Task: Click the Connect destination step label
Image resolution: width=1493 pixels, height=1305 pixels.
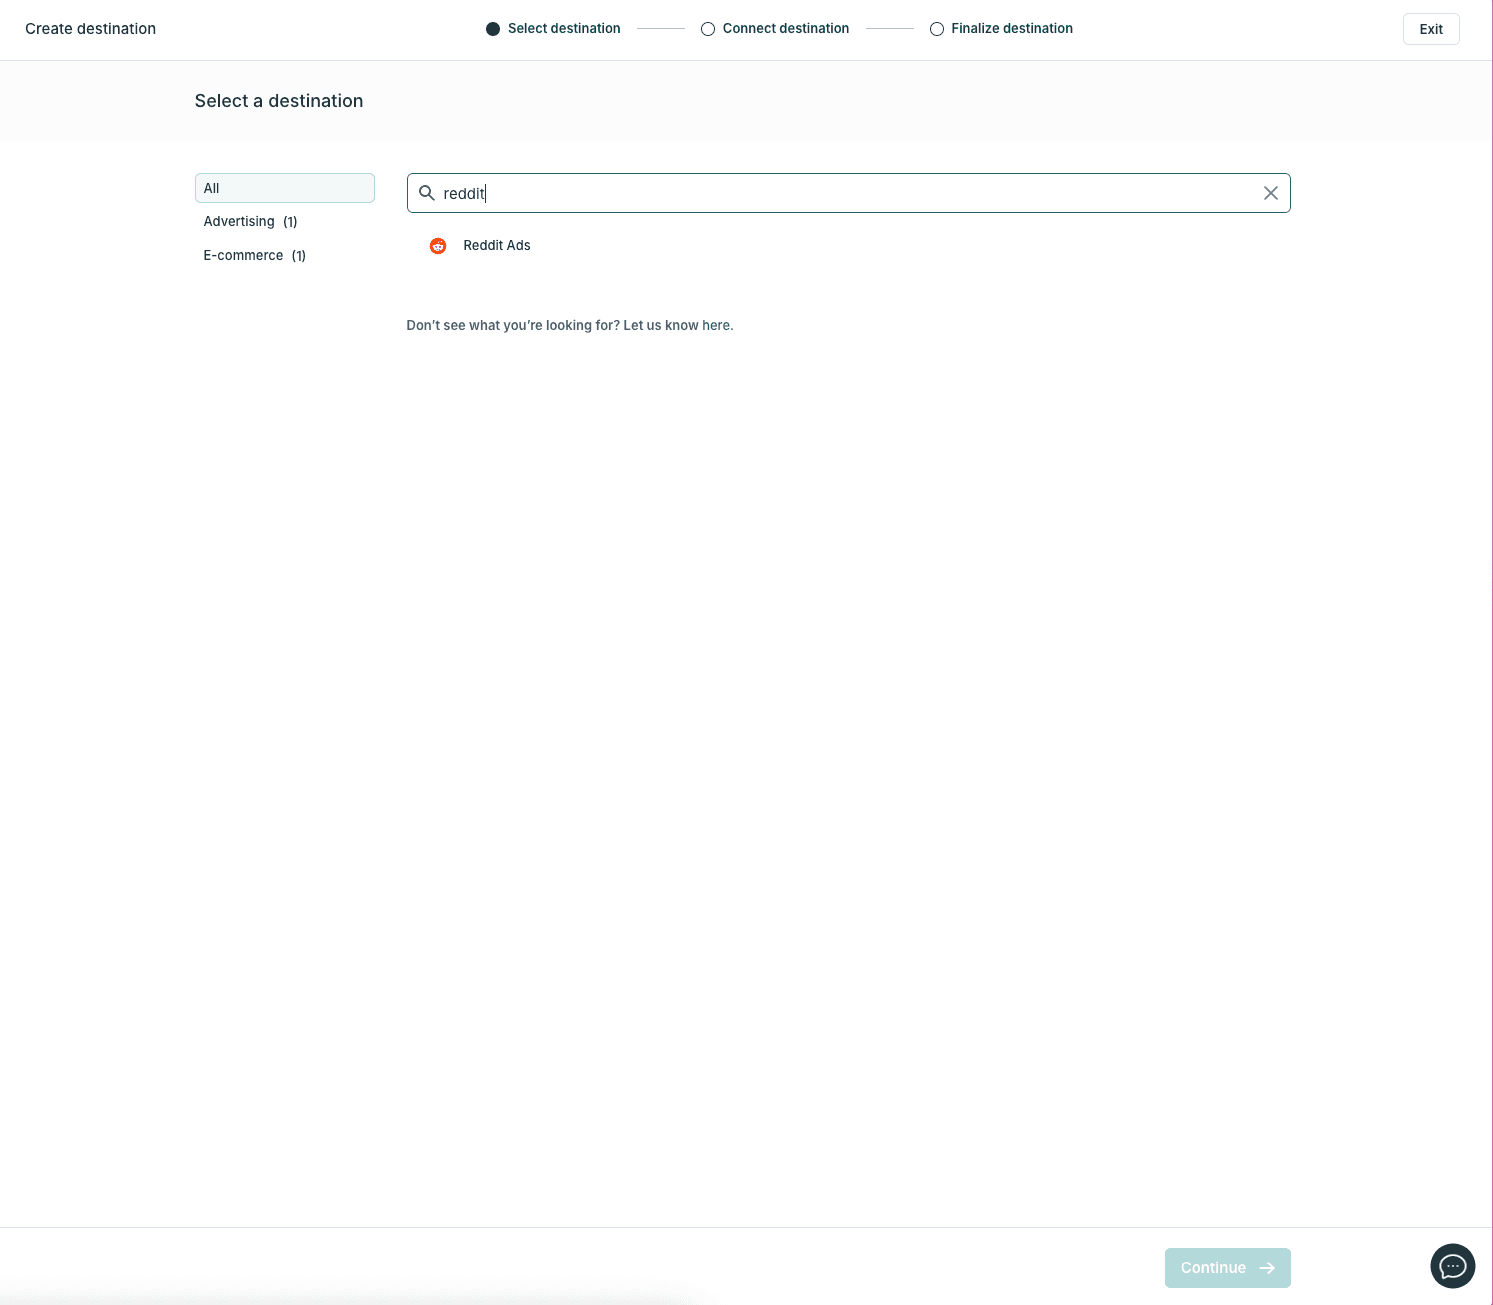Action: [785, 28]
